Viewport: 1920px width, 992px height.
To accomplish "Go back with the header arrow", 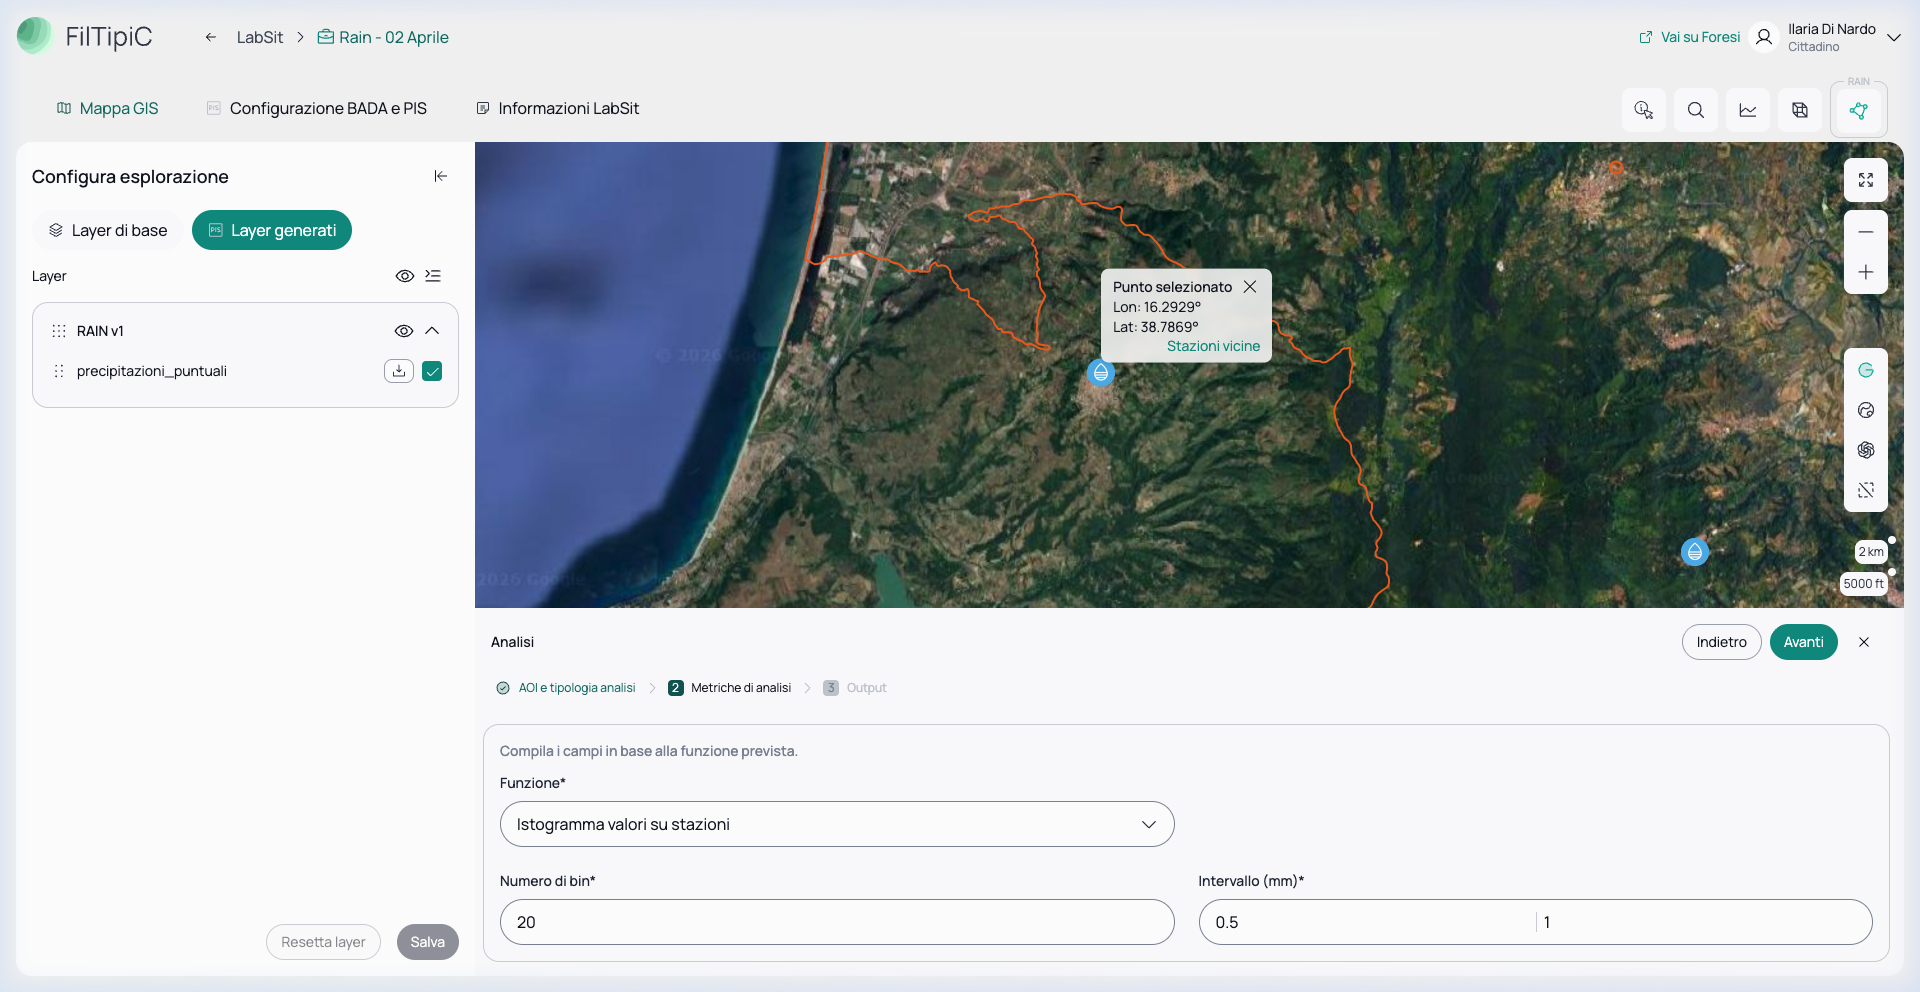I will (x=211, y=37).
